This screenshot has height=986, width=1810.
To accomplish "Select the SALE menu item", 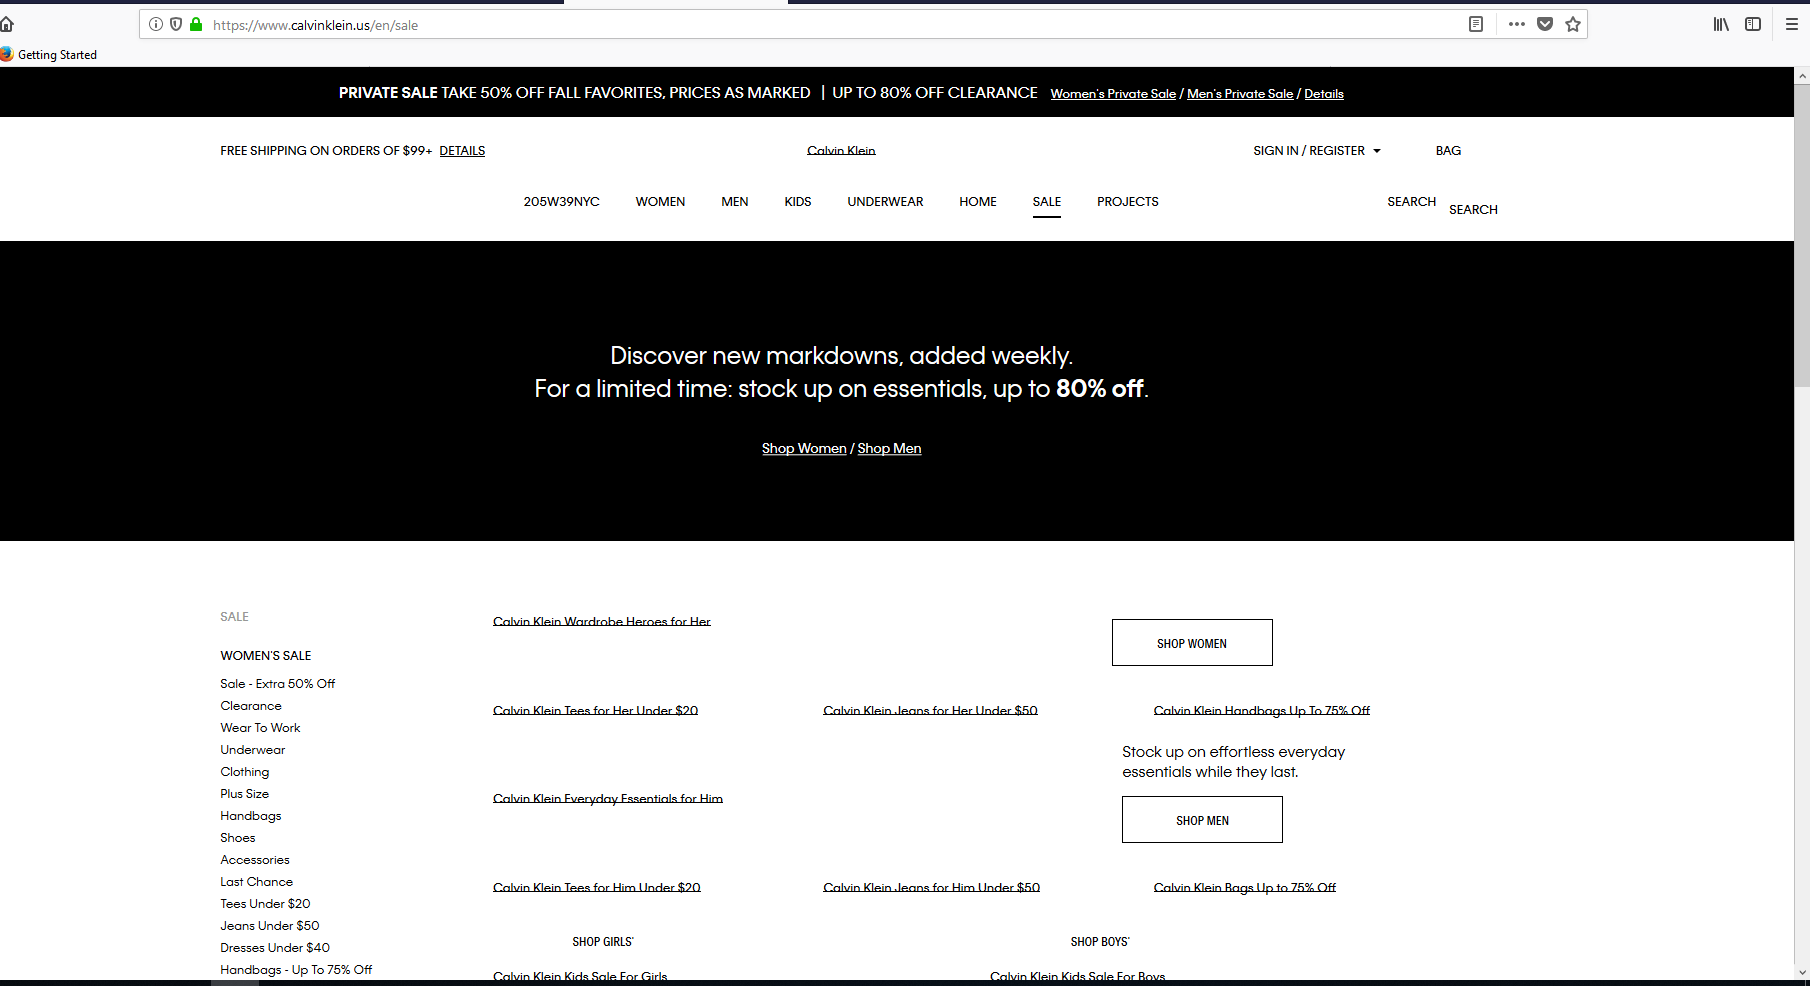I will pos(1047,202).
